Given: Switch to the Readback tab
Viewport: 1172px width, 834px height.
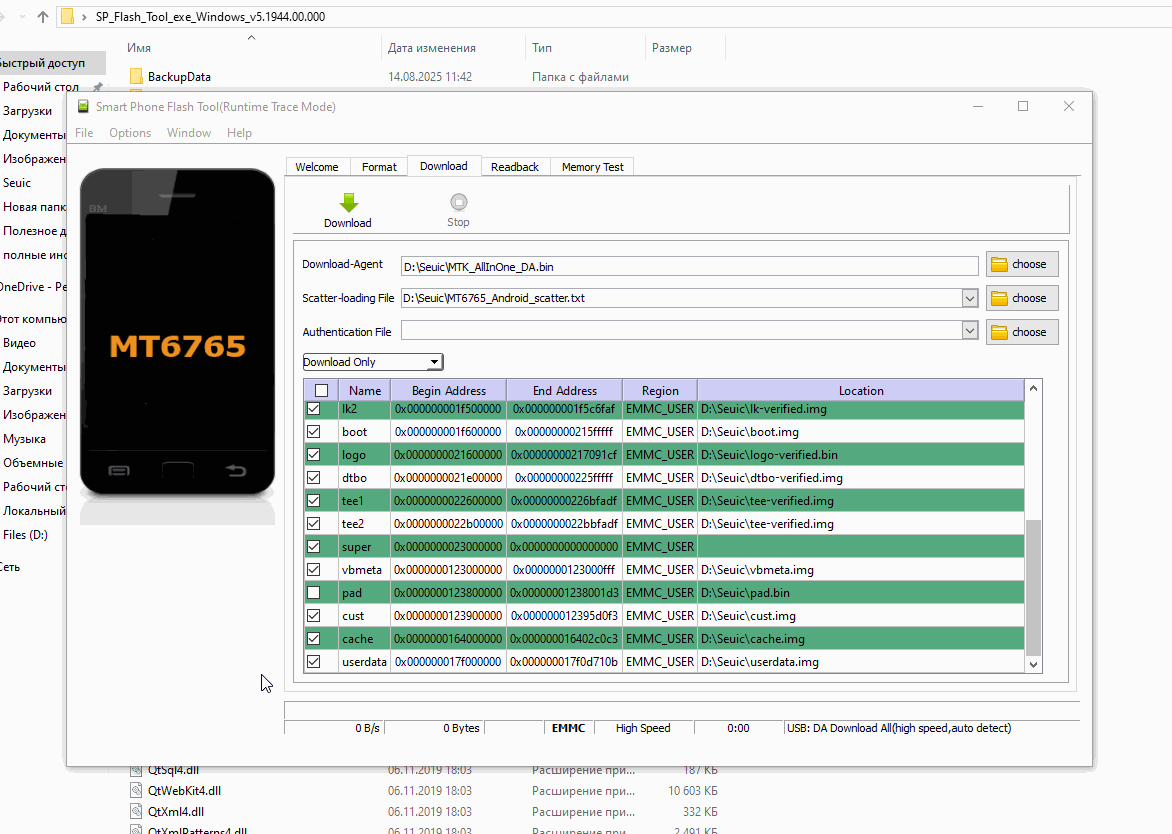Looking at the screenshot, I should coord(515,167).
